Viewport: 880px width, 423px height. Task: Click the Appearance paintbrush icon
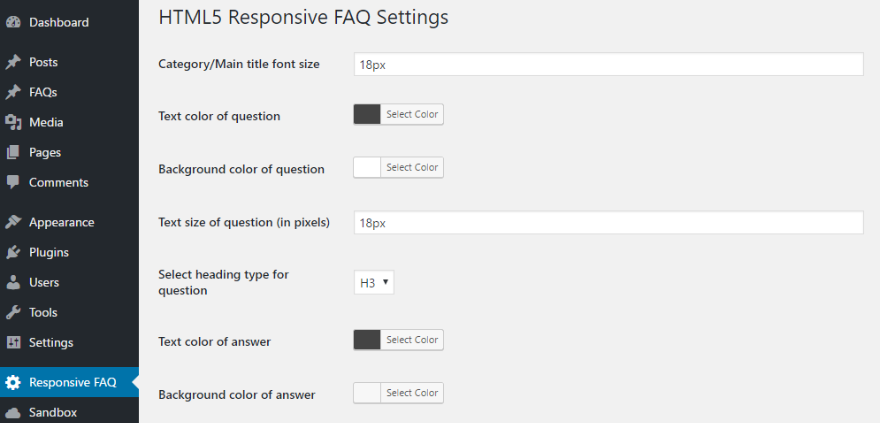pos(13,222)
